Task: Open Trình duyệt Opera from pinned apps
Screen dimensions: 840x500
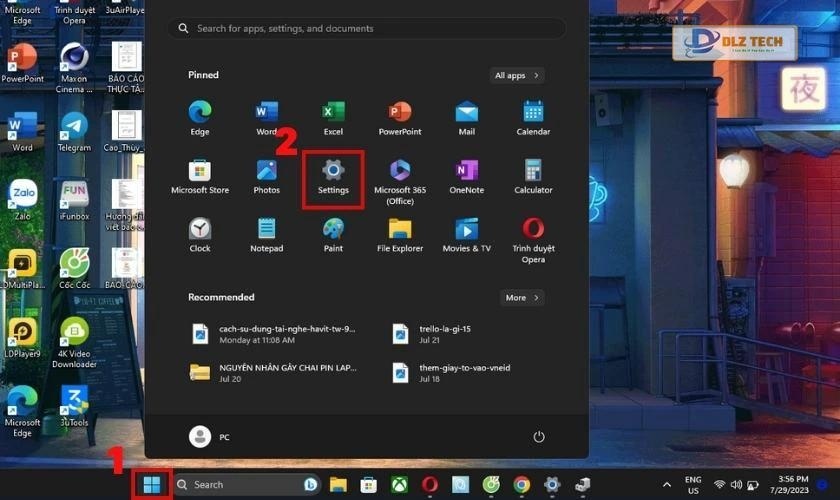Action: (x=533, y=241)
